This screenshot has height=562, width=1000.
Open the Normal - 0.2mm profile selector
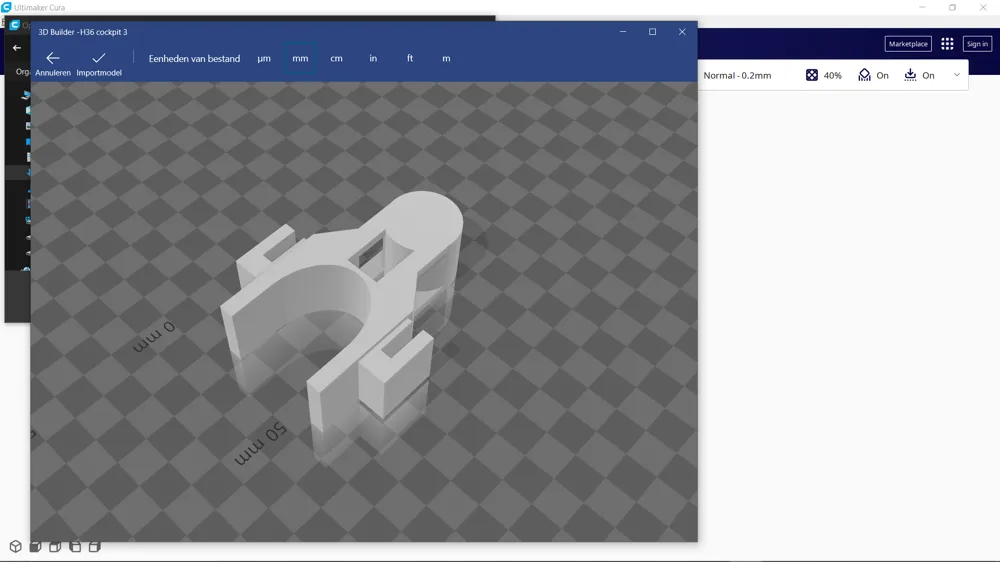[x=737, y=76]
